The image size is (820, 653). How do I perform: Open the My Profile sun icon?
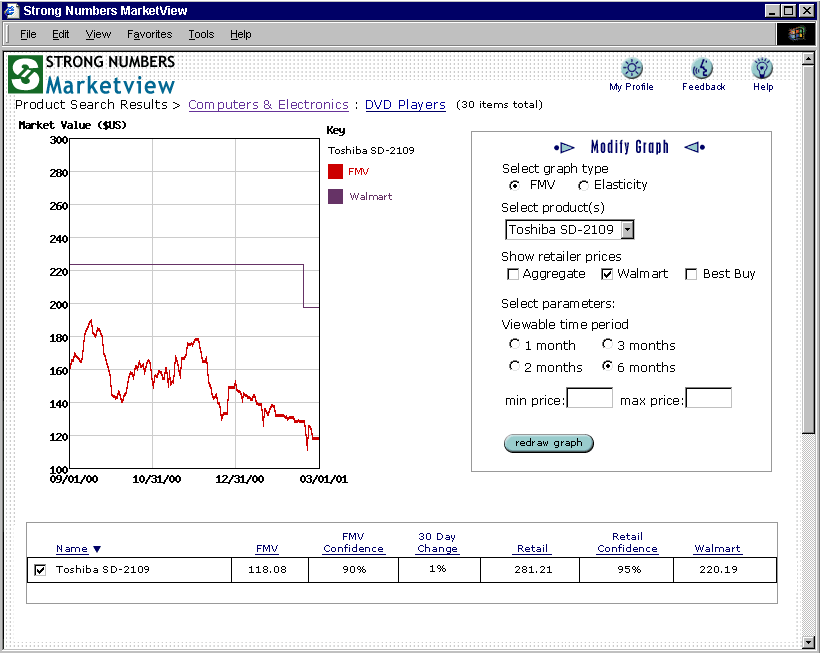point(632,69)
